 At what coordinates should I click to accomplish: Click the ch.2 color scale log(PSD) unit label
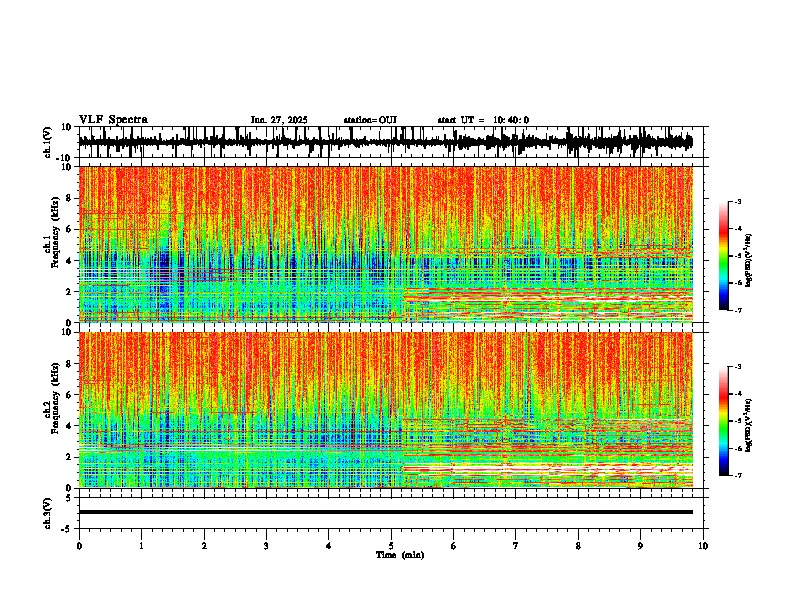click(748, 425)
